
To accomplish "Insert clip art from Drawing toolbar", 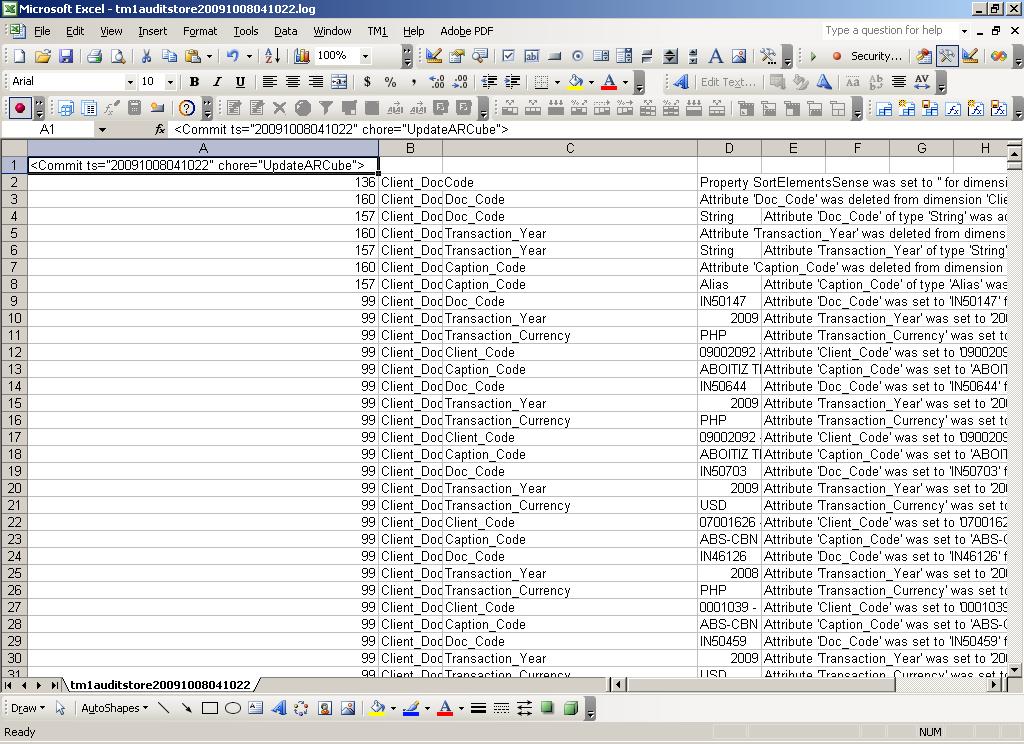I will click(325, 708).
